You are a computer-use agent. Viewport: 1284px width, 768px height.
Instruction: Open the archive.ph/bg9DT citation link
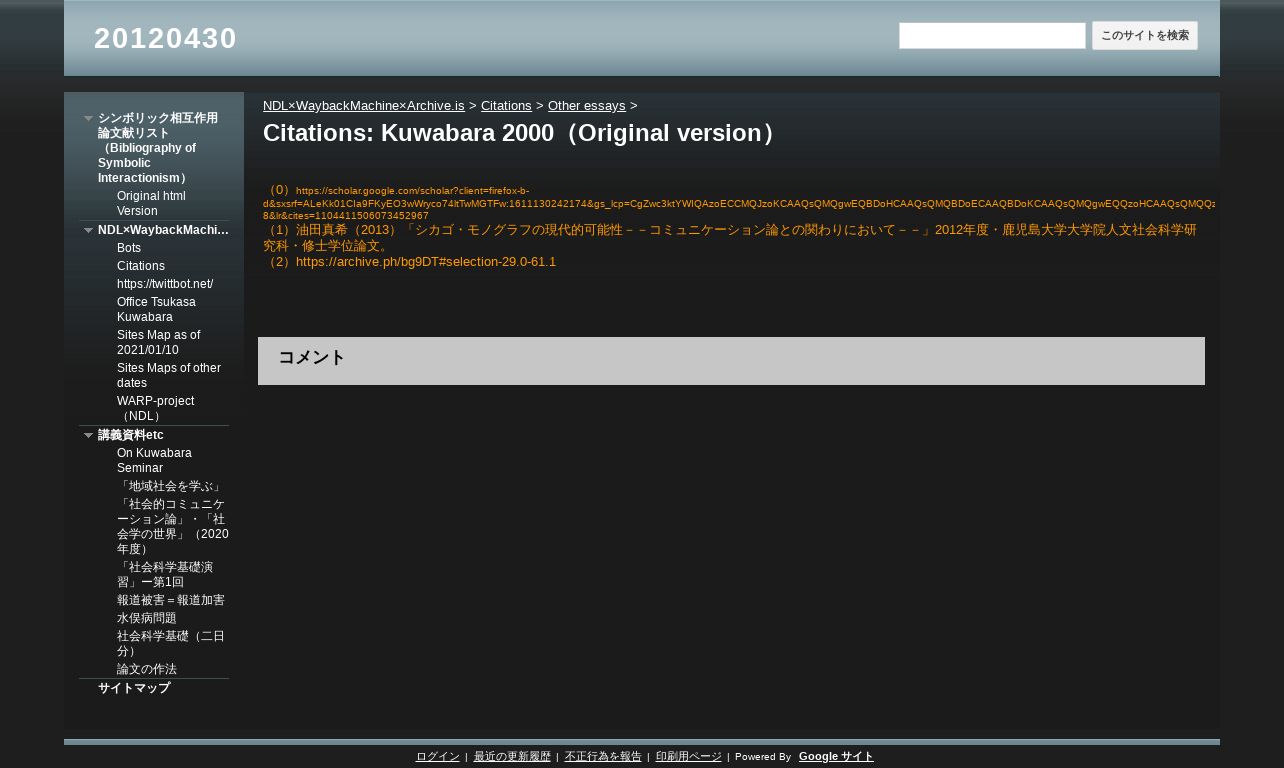(x=426, y=262)
